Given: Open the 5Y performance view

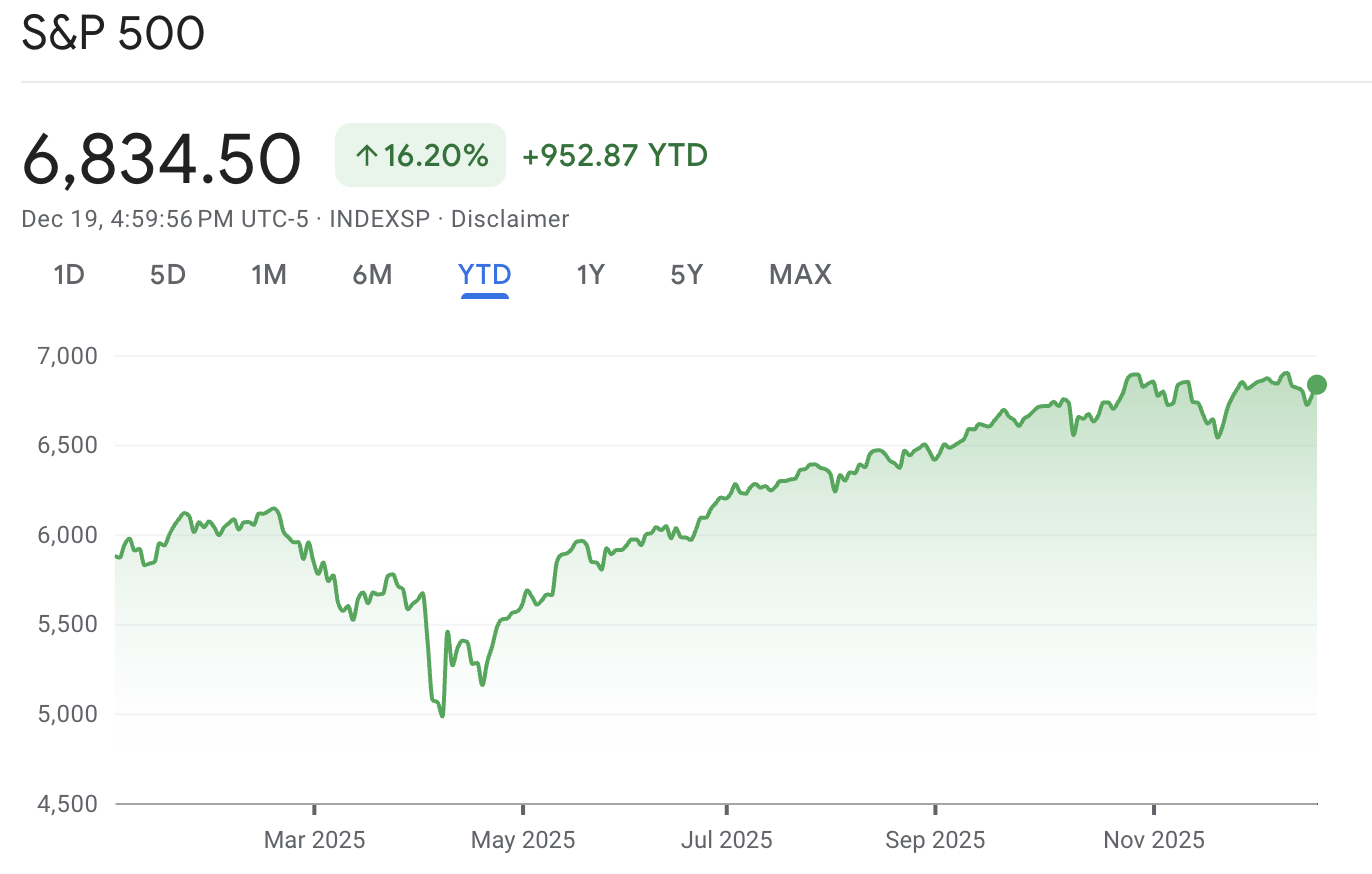Looking at the screenshot, I should pos(686,274).
